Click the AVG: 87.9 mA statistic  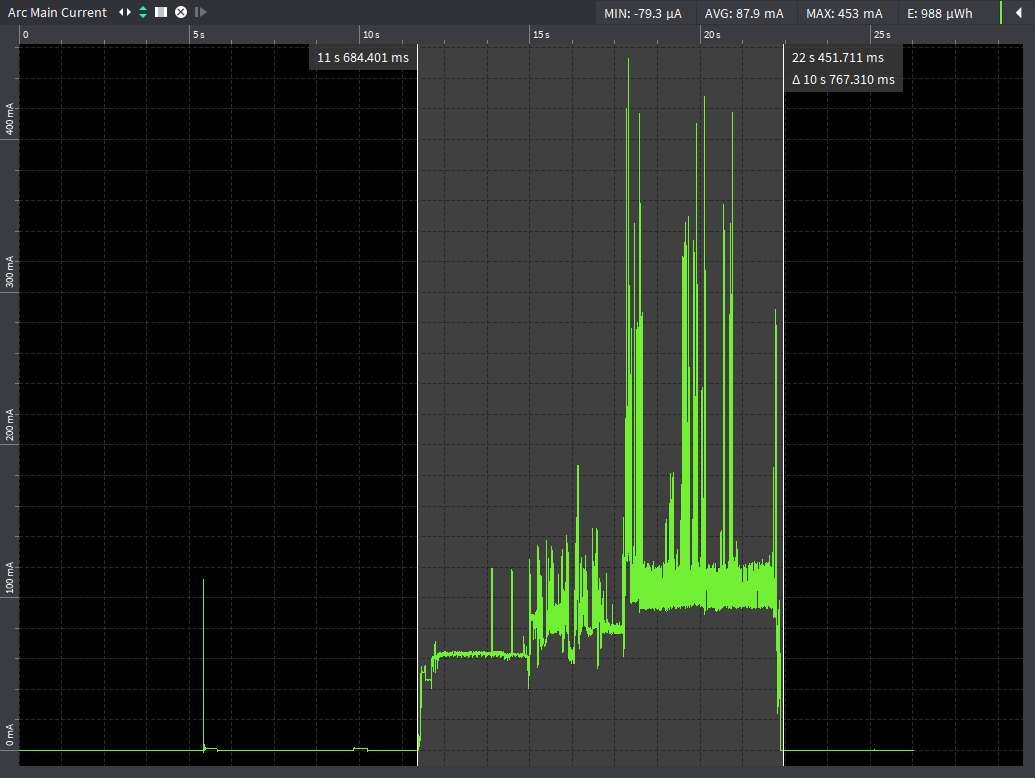point(744,13)
